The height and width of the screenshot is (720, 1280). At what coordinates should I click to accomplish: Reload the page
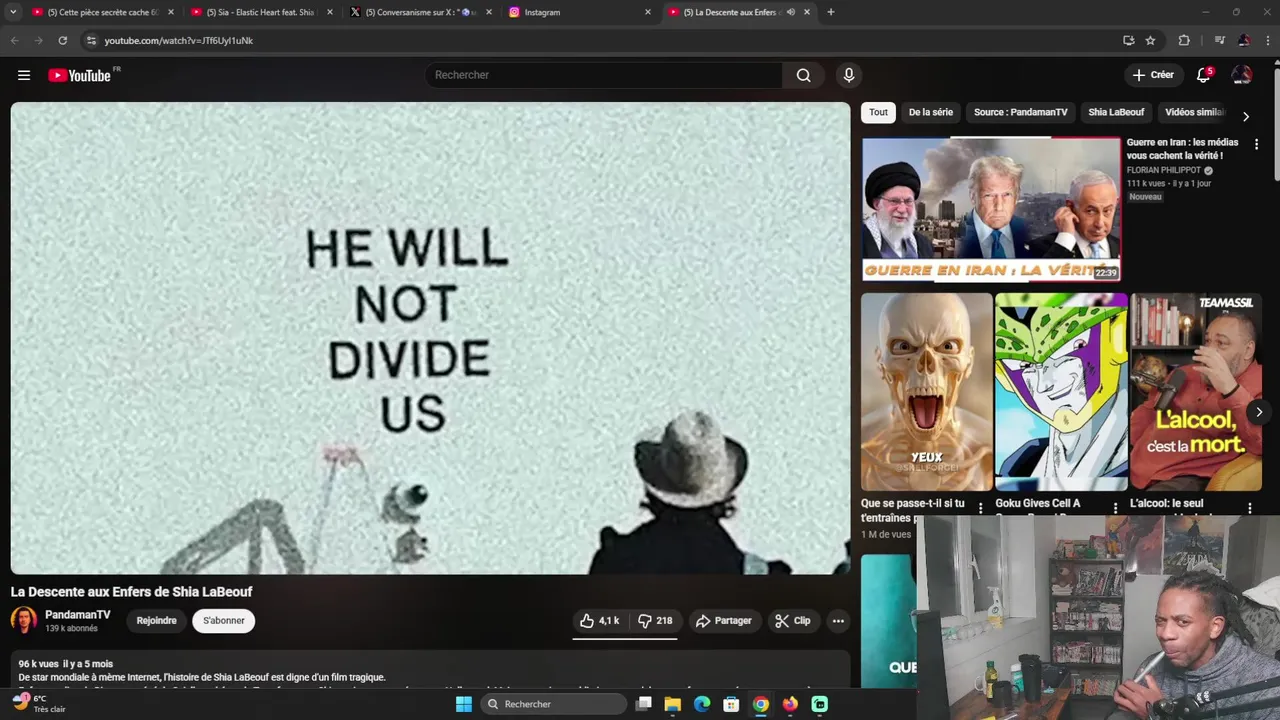pos(62,41)
